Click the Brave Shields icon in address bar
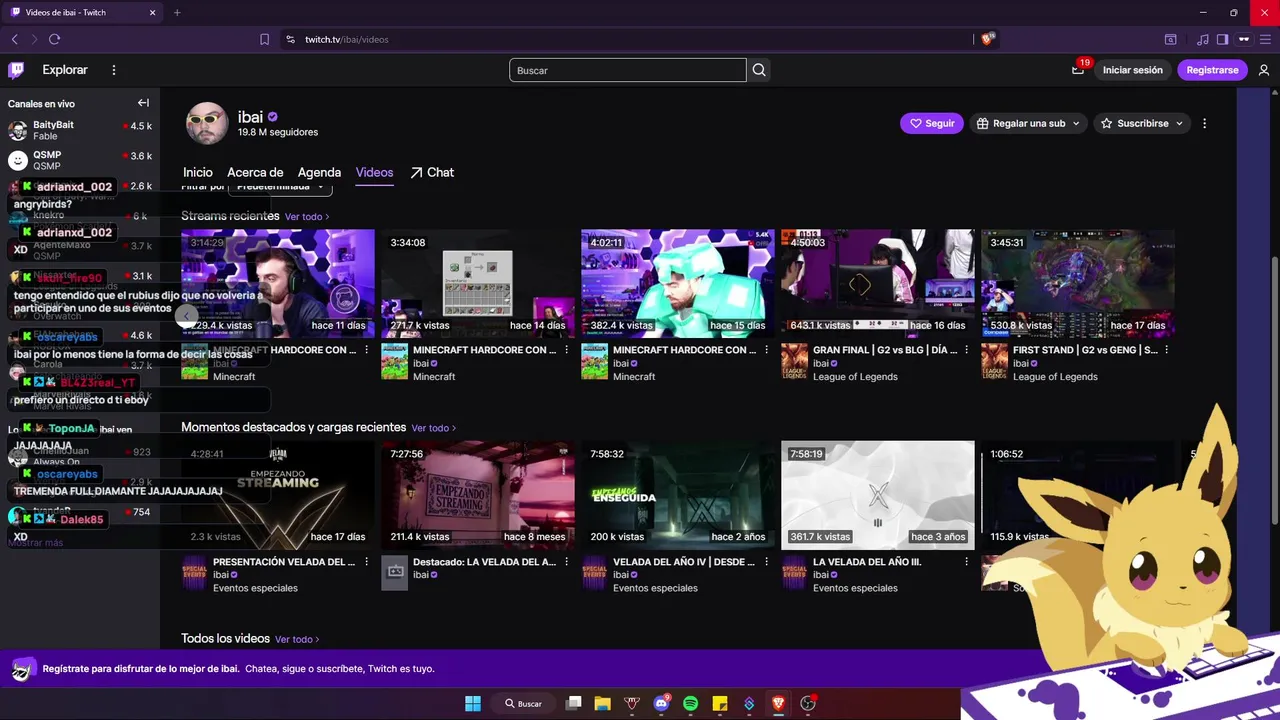Viewport: 1280px width, 720px height. pyautogui.click(x=988, y=39)
